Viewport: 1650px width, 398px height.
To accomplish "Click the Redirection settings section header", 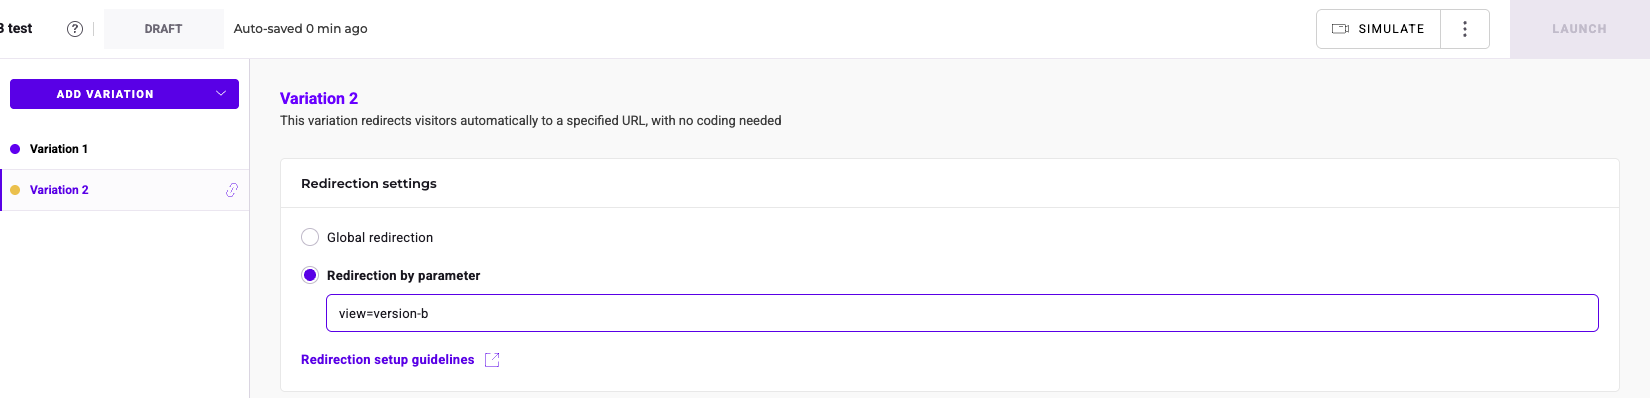I will pyautogui.click(x=369, y=183).
